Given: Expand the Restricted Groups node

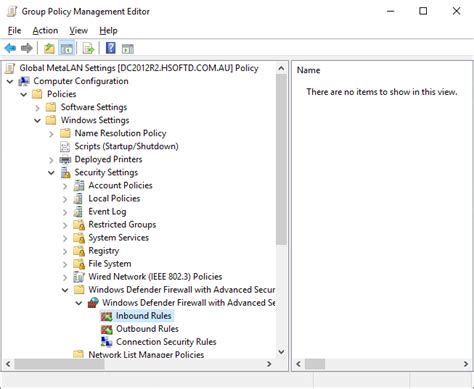Looking at the screenshot, I should coord(65,225).
